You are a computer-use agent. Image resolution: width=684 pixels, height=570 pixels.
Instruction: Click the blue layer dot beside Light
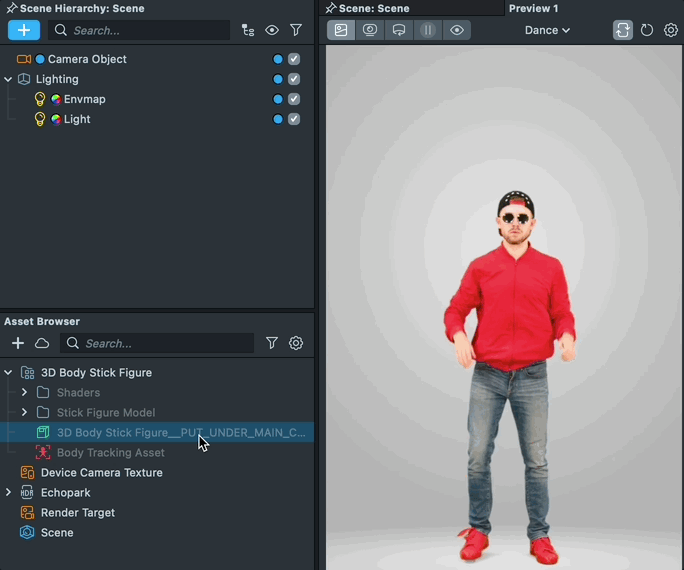click(278, 119)
